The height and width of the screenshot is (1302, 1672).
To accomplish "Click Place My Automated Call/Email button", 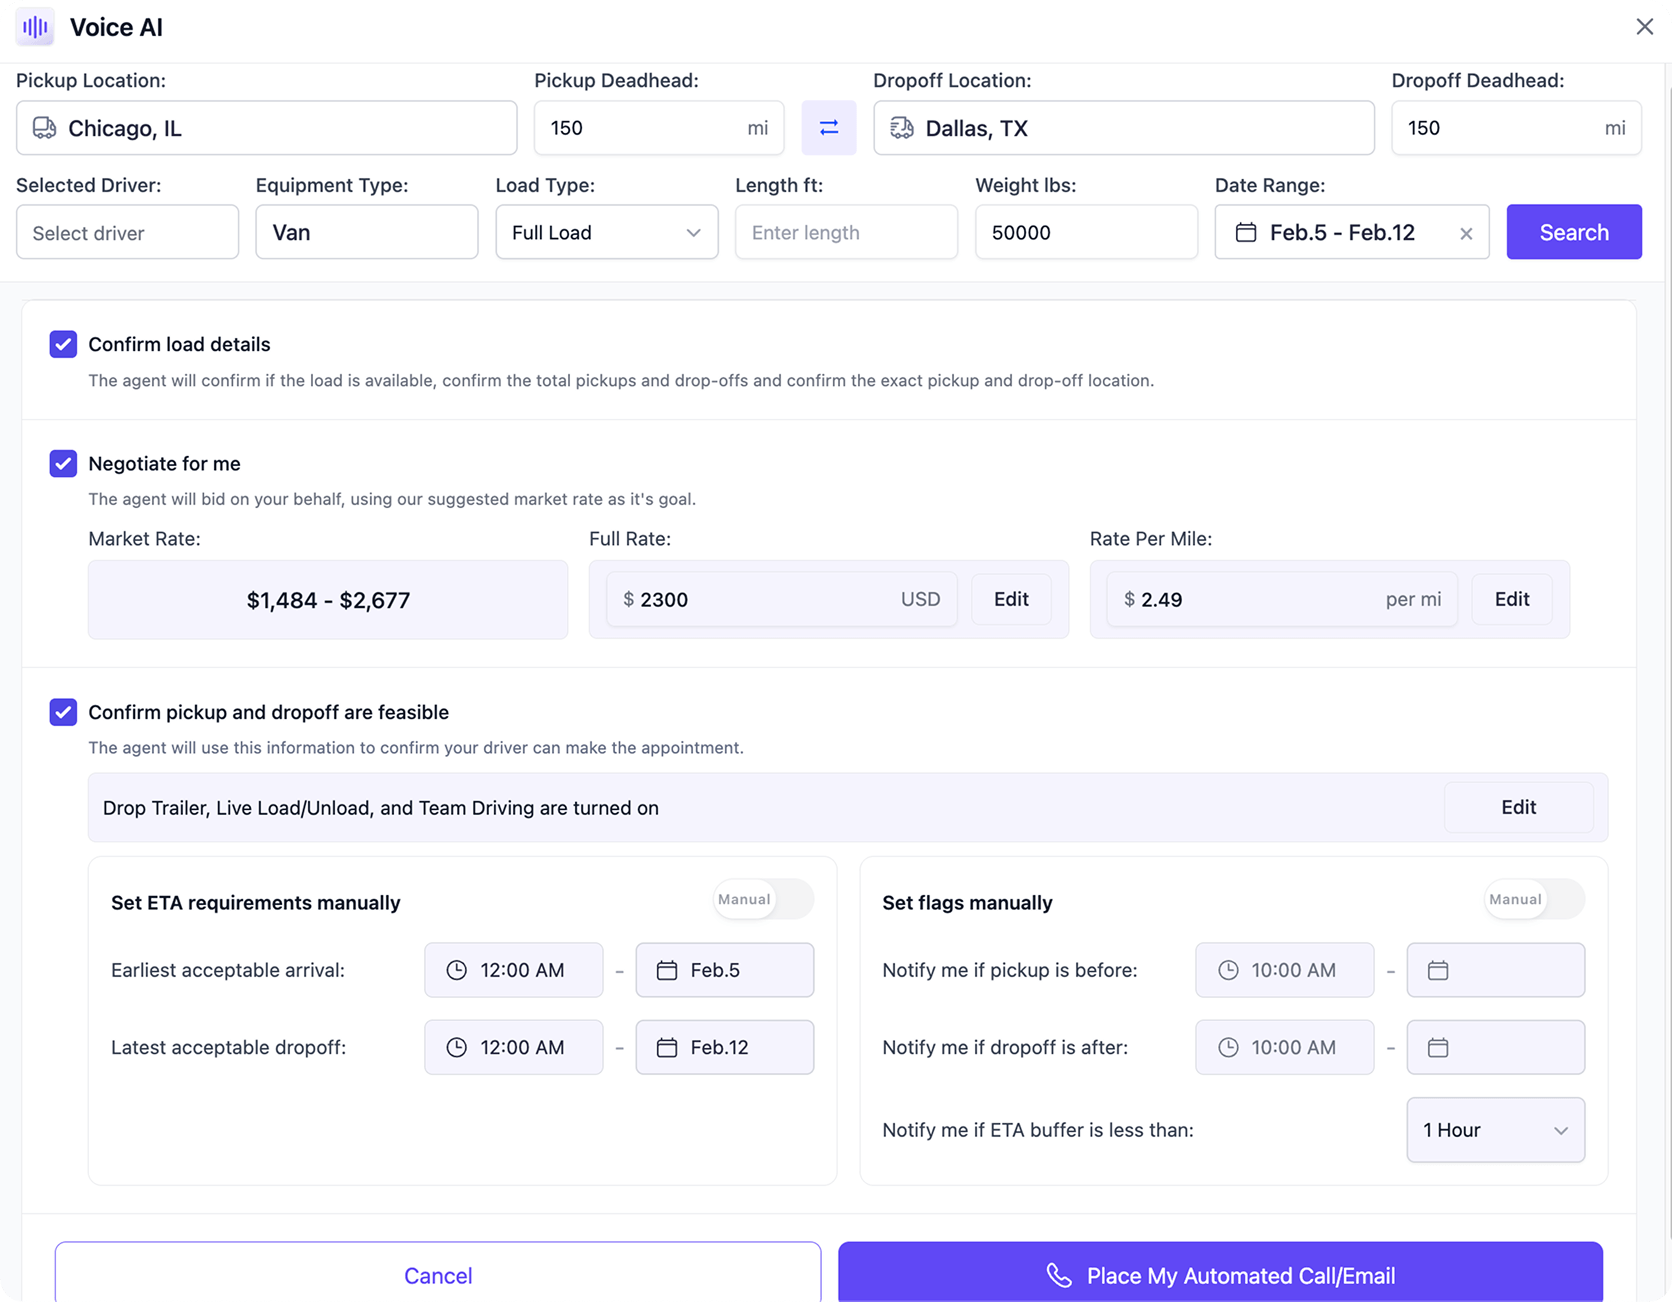I will (1220, 1274).
